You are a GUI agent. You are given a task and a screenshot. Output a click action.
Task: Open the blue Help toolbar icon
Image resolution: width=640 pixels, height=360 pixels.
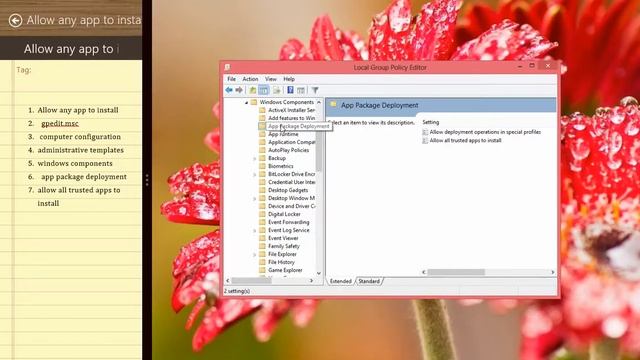coord(290,90)
